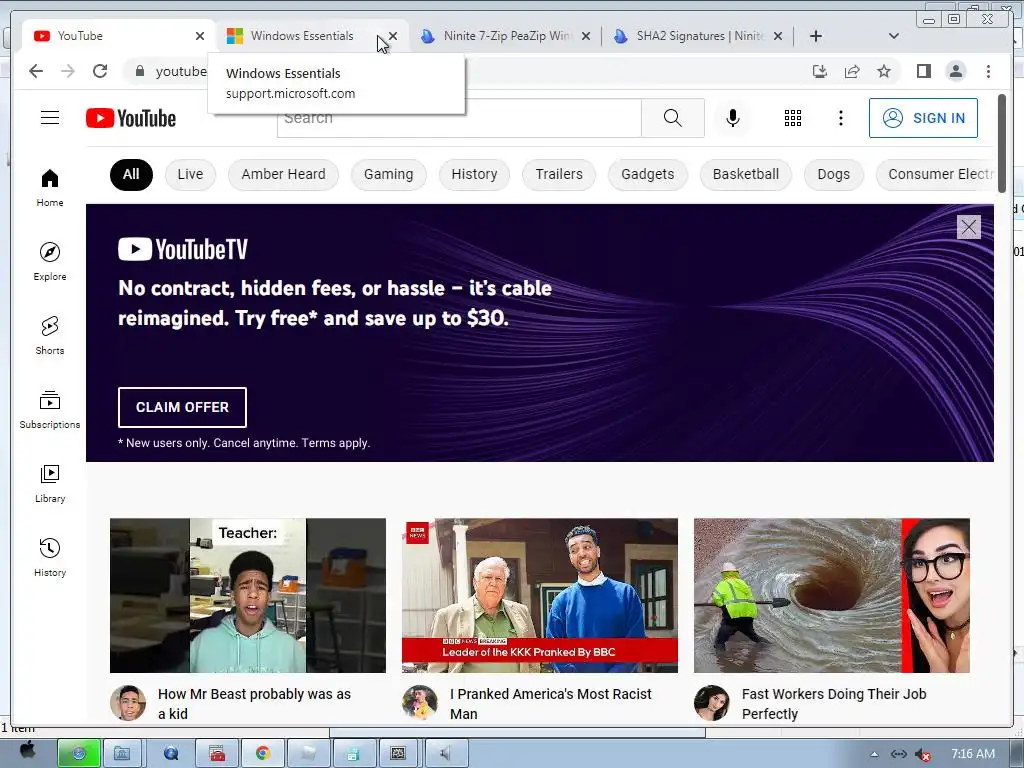The image size is (1024, 768).
Task: Start voice search with microphone icon
Action: click(x=733, y=118)
